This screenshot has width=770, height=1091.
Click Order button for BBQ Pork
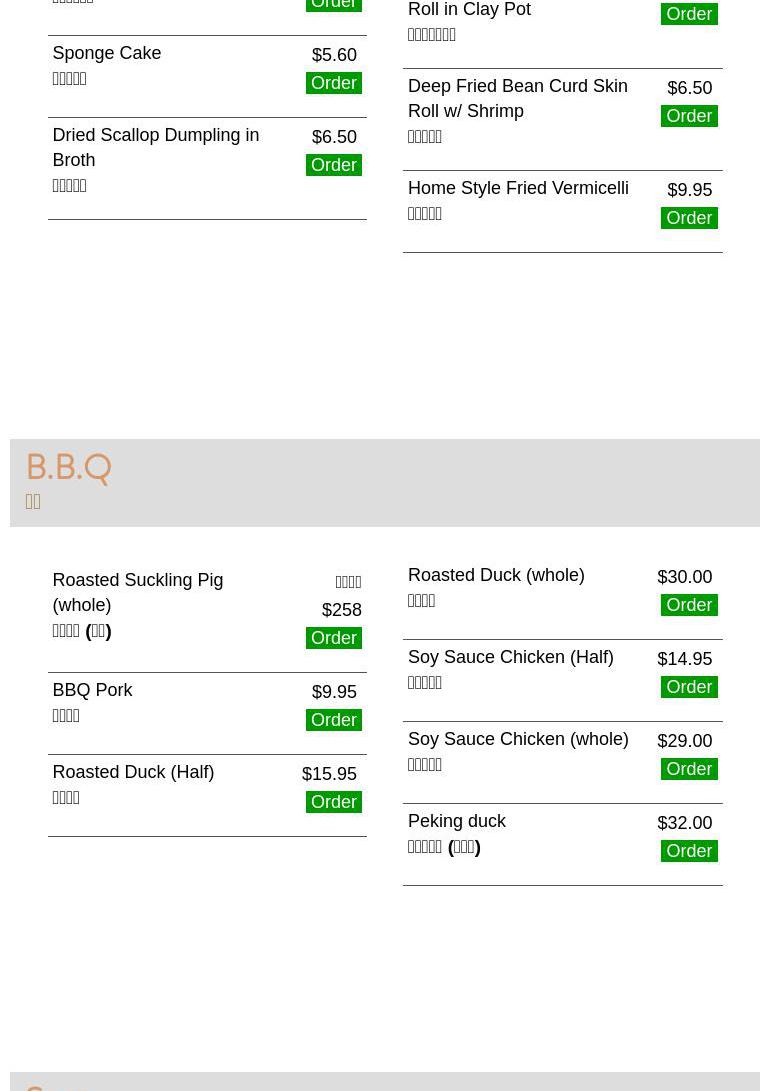(x=333, y=720)
